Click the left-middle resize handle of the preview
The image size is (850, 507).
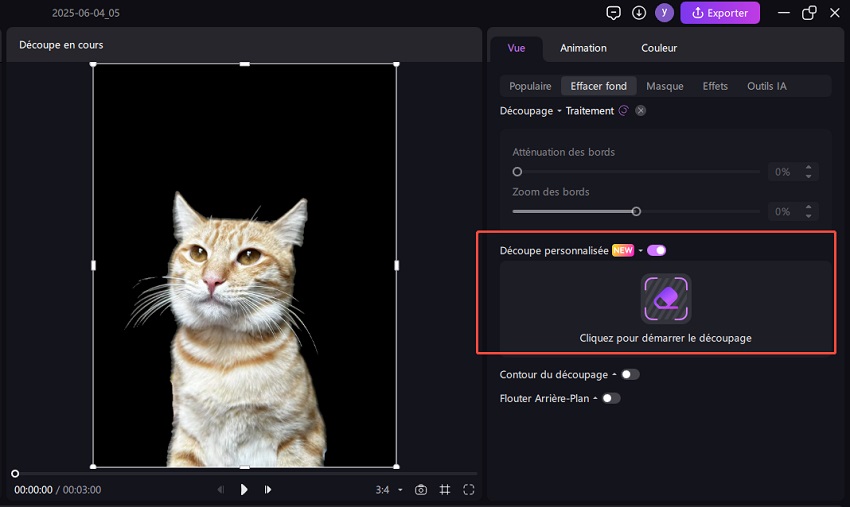(x=93, y=265)
